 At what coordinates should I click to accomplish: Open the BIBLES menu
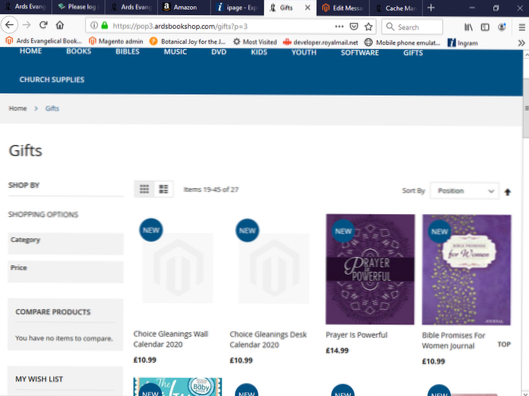pyautogui.click(x=127, y=52)
